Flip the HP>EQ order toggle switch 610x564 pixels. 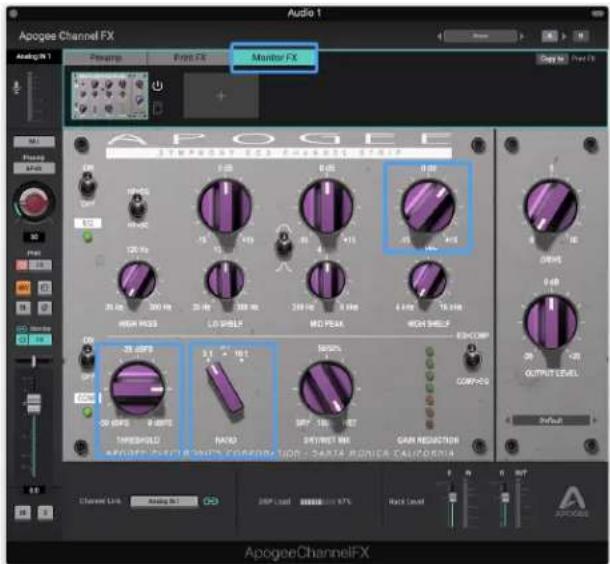(137, 207)
